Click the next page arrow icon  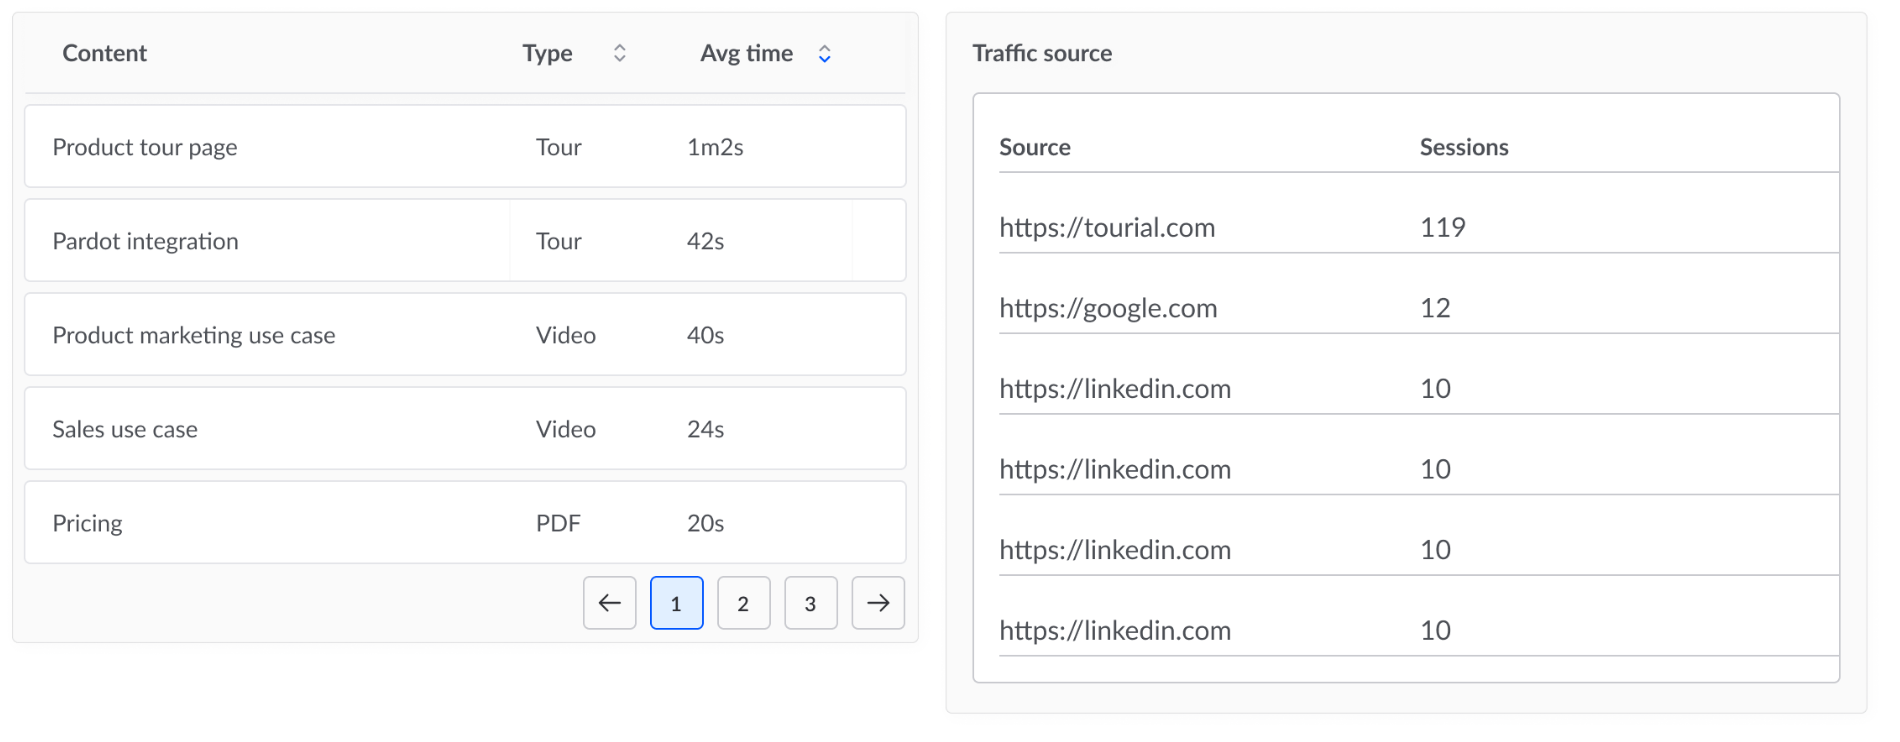(x=878, y=603)
